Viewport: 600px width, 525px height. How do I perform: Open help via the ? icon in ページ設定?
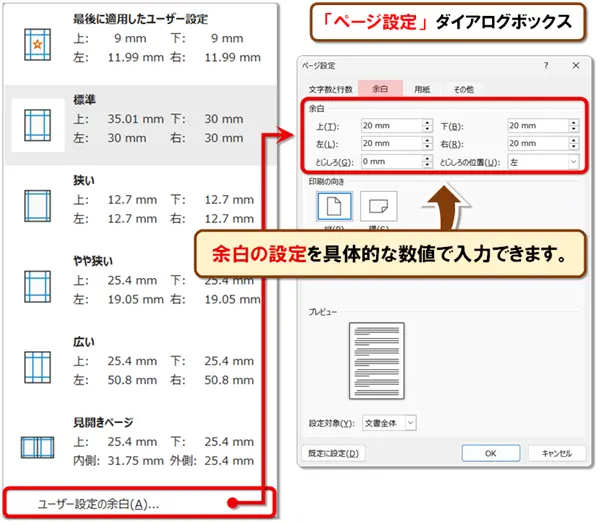[546, 65]
